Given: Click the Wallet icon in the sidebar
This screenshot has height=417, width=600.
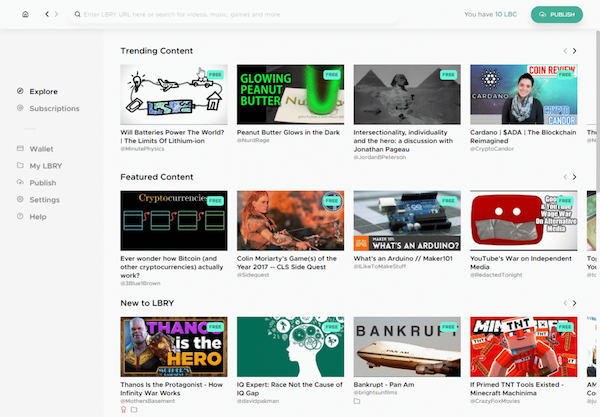Looking at the screenshot, I should [20, 149].
